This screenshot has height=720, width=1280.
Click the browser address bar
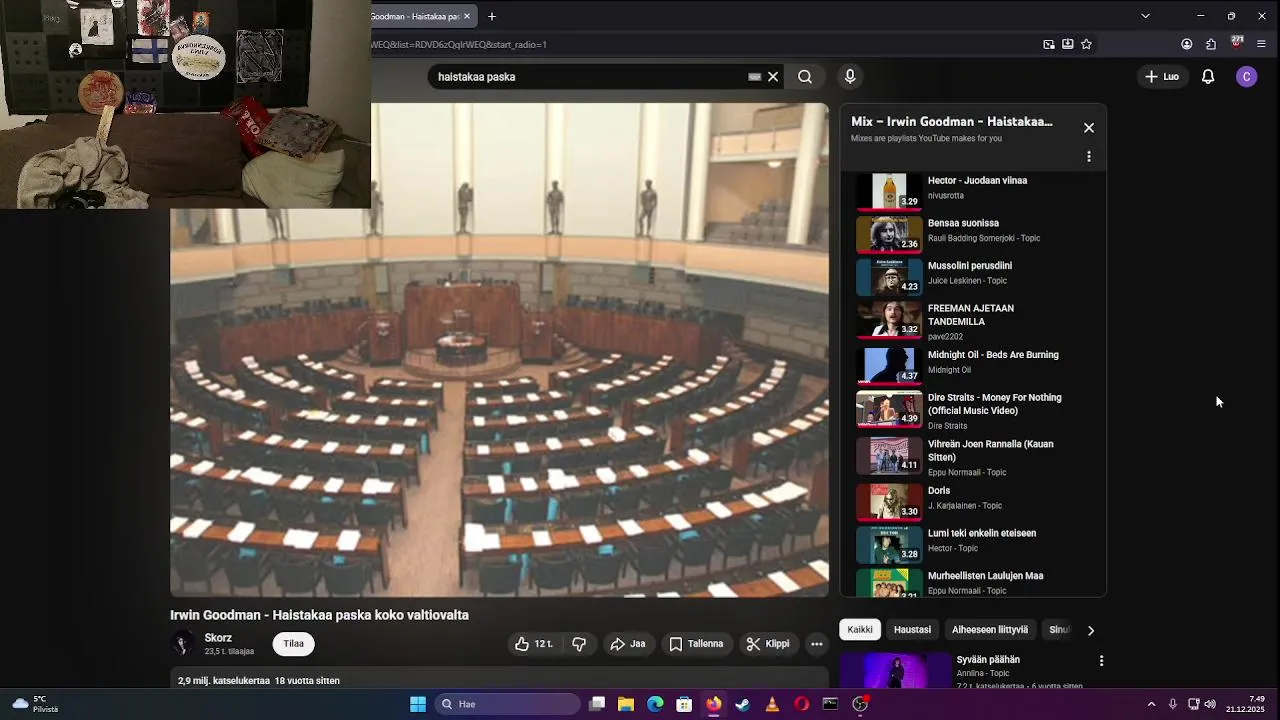[x=700, y=44]
